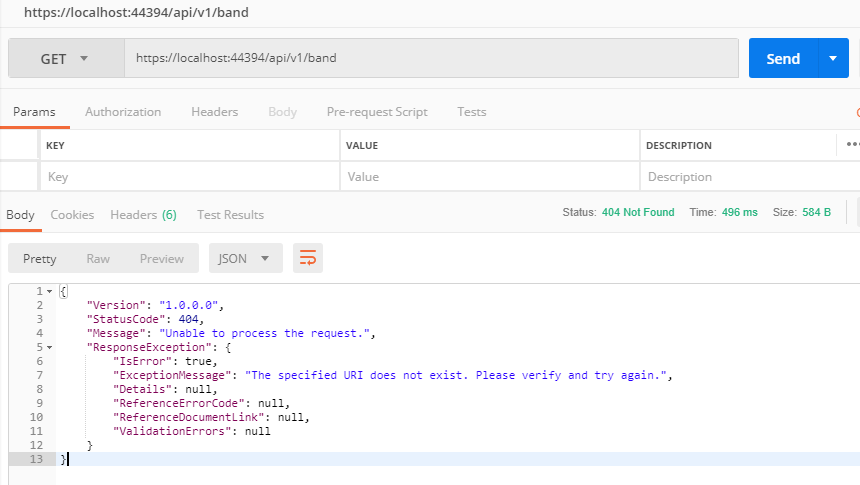Open the params table options ellipsis
This screenshot has height=485, width=860.
[x=852, y=145]
